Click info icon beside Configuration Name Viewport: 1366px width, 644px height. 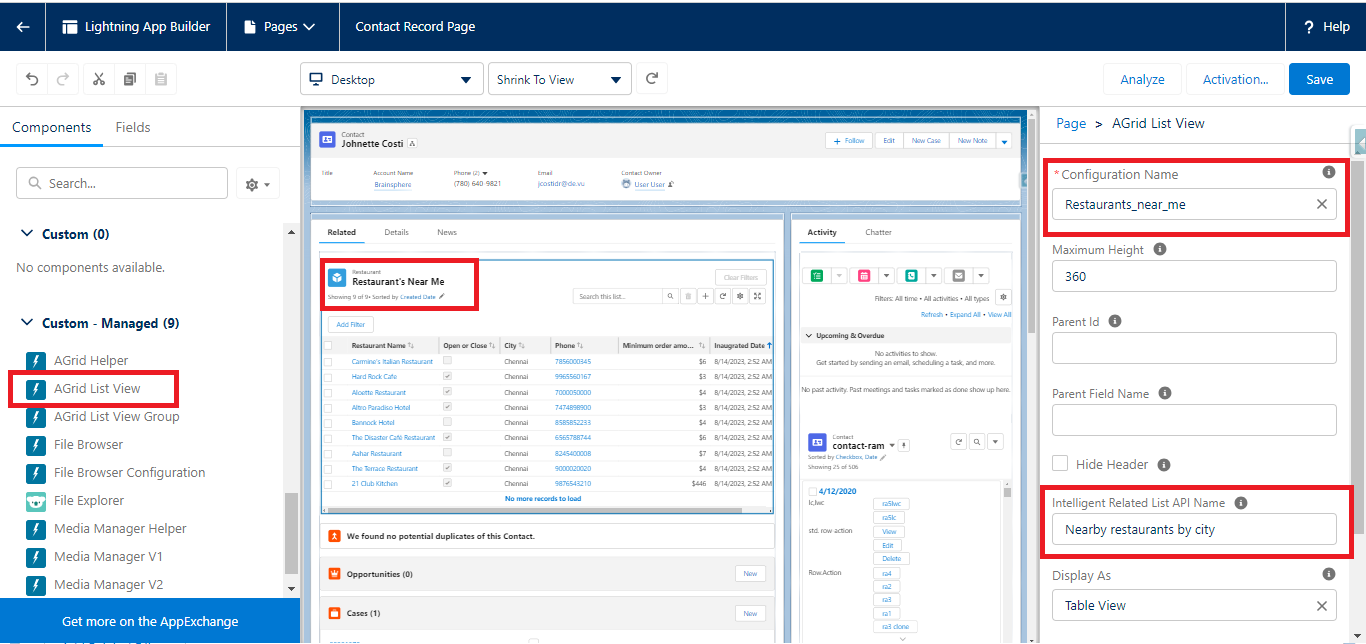click(1329, 172)
